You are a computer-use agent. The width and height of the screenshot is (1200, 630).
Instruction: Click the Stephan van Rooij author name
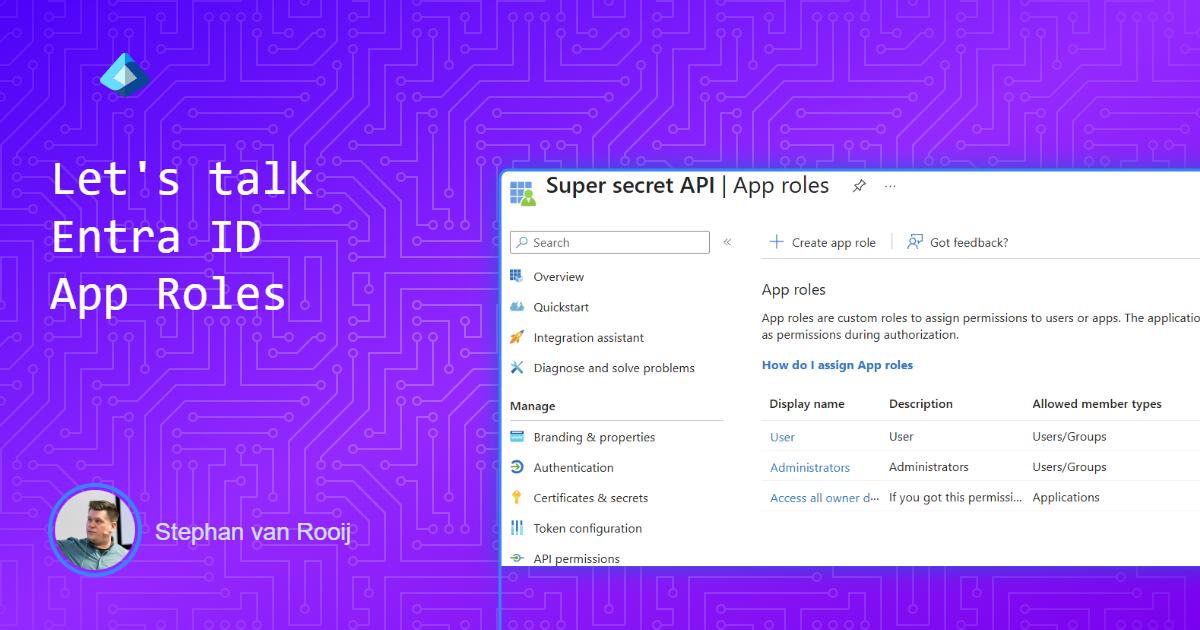point(253,531)
